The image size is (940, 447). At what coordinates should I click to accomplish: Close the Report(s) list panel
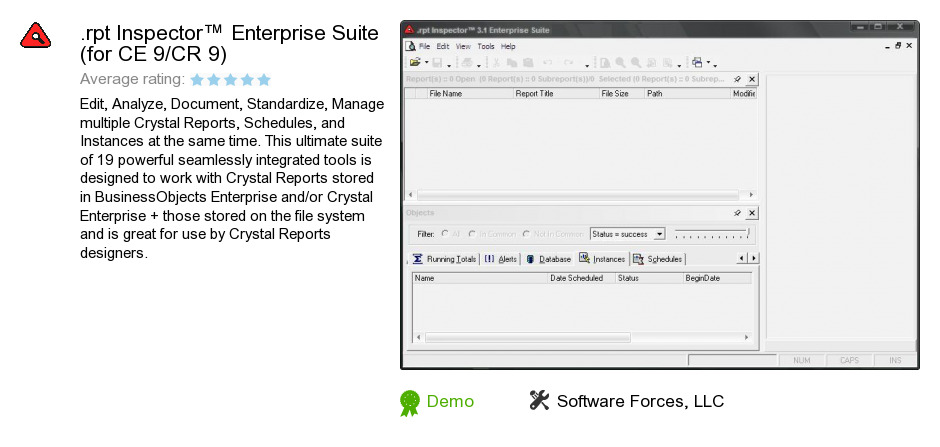(752, 79)
